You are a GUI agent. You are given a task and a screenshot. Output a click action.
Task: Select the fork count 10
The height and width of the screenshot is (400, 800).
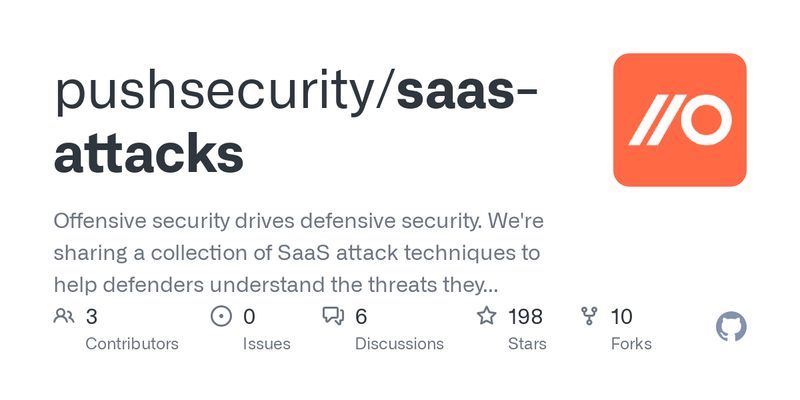pos(621,317)
